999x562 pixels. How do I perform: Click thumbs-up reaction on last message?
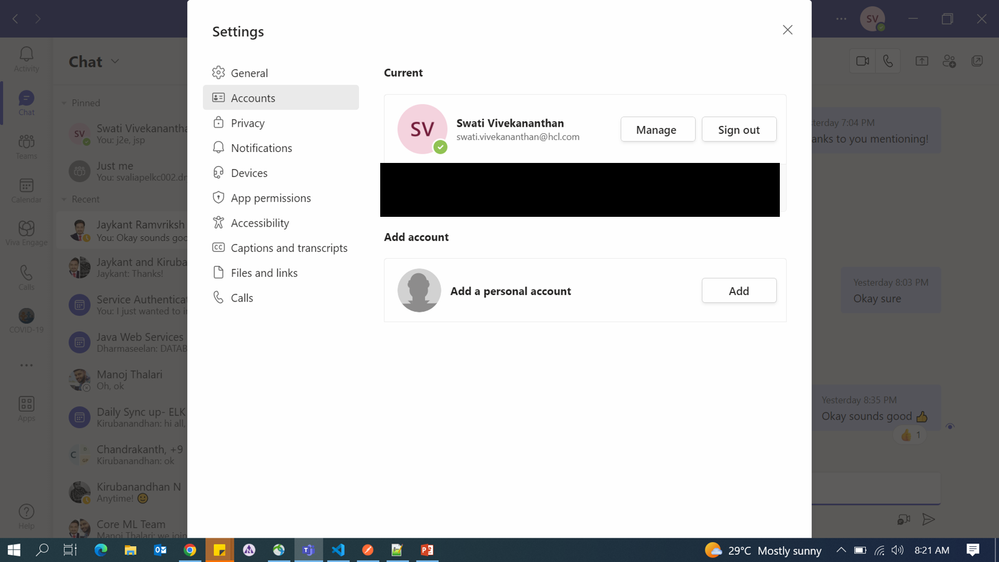tap(910, 435)
